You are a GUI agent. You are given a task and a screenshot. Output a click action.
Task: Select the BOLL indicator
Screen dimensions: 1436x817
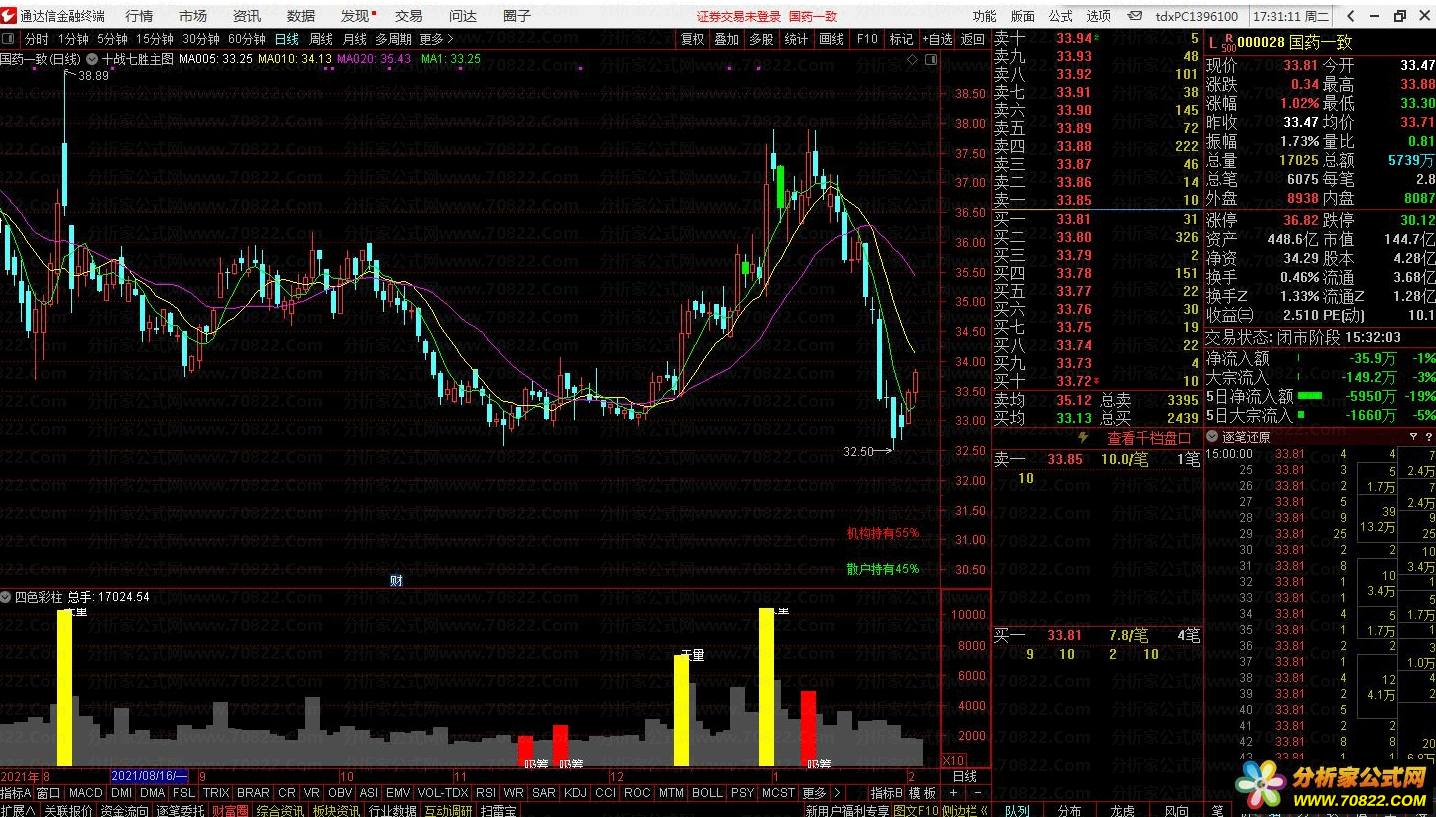click(707, 792)
